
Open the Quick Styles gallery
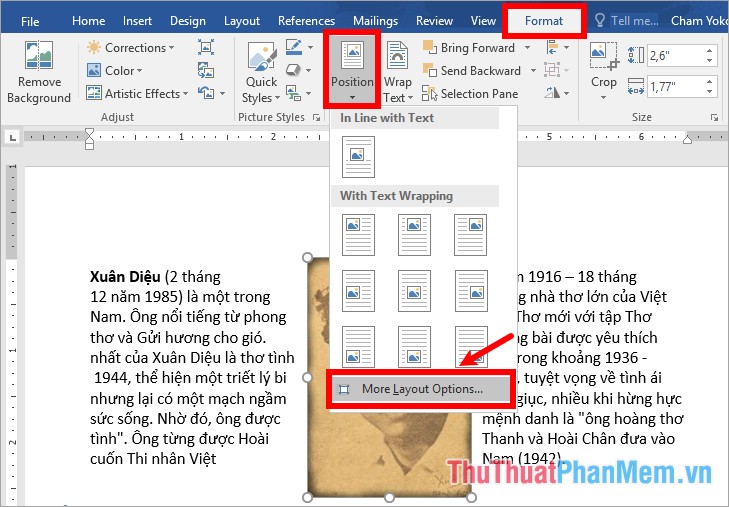(x=261, y=72)
